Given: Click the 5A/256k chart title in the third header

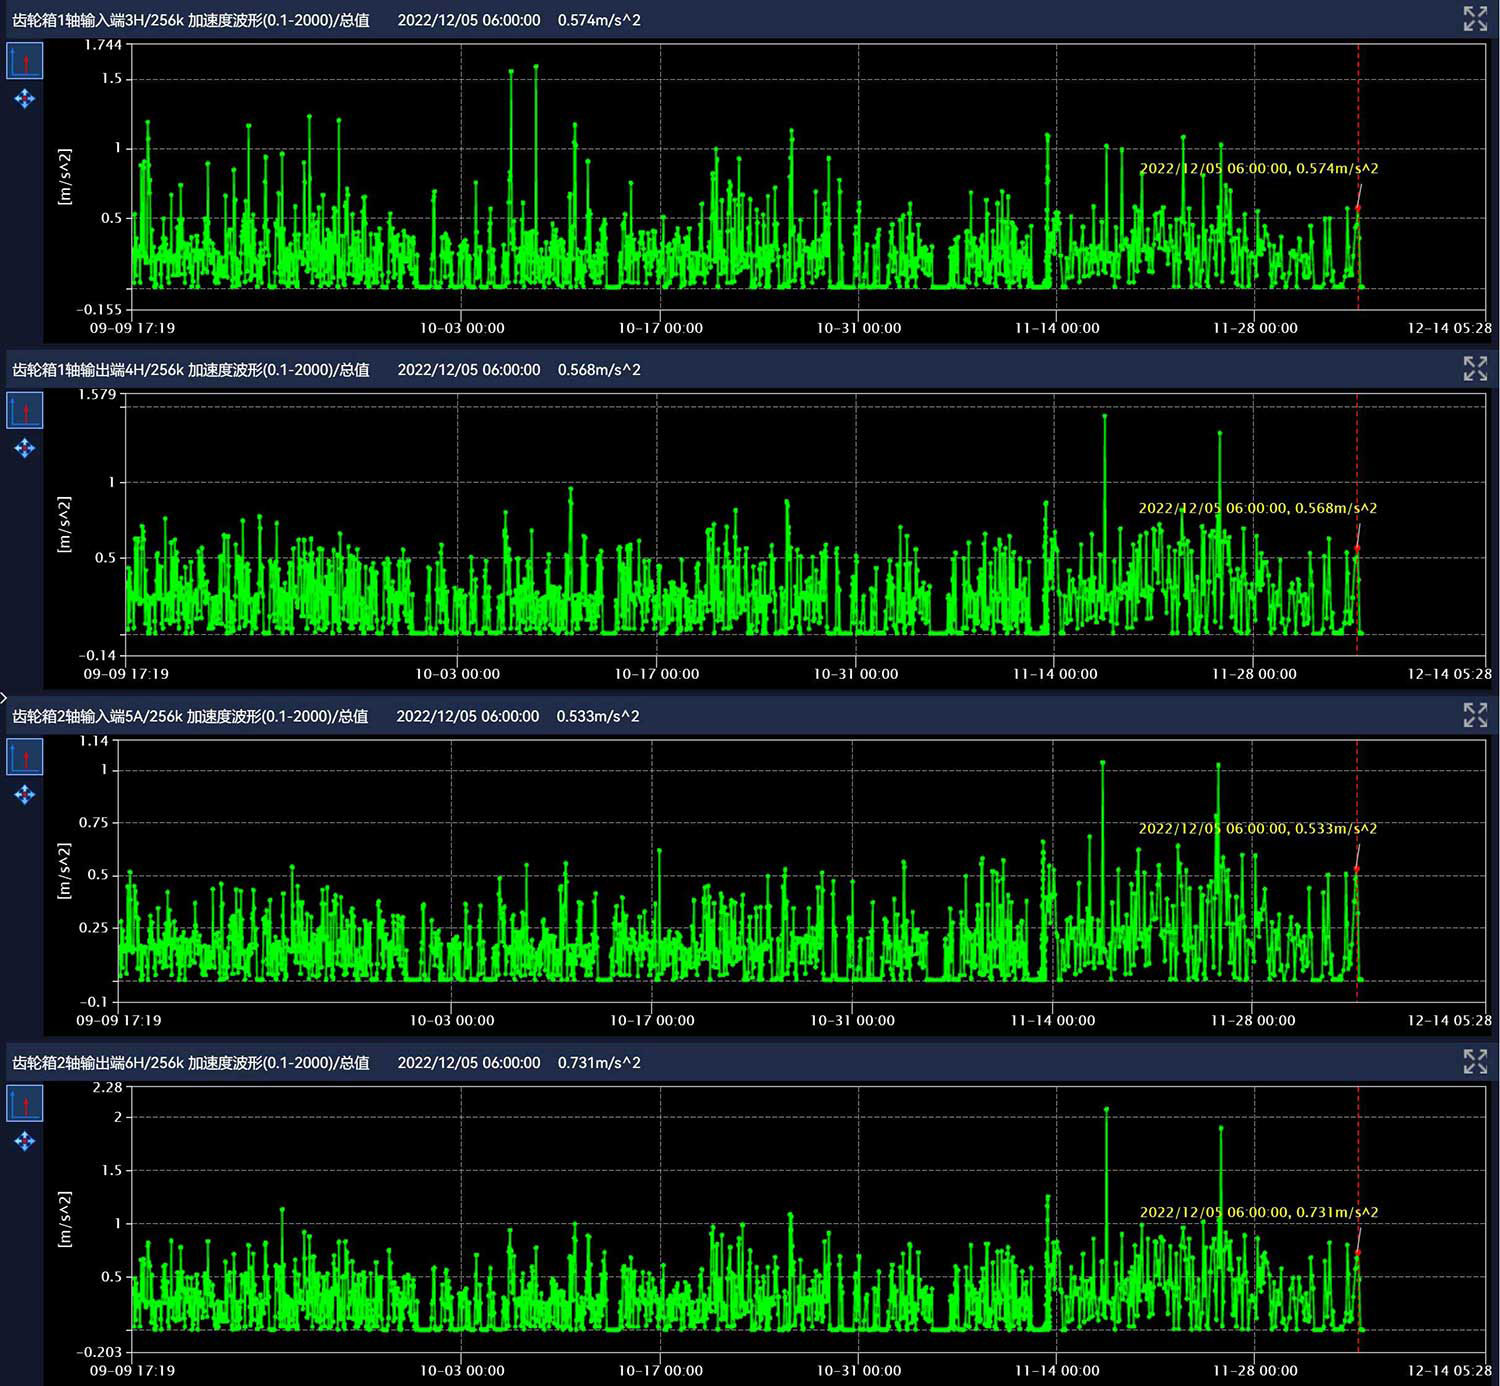Looking at the screenshot, I should point(190,716).
